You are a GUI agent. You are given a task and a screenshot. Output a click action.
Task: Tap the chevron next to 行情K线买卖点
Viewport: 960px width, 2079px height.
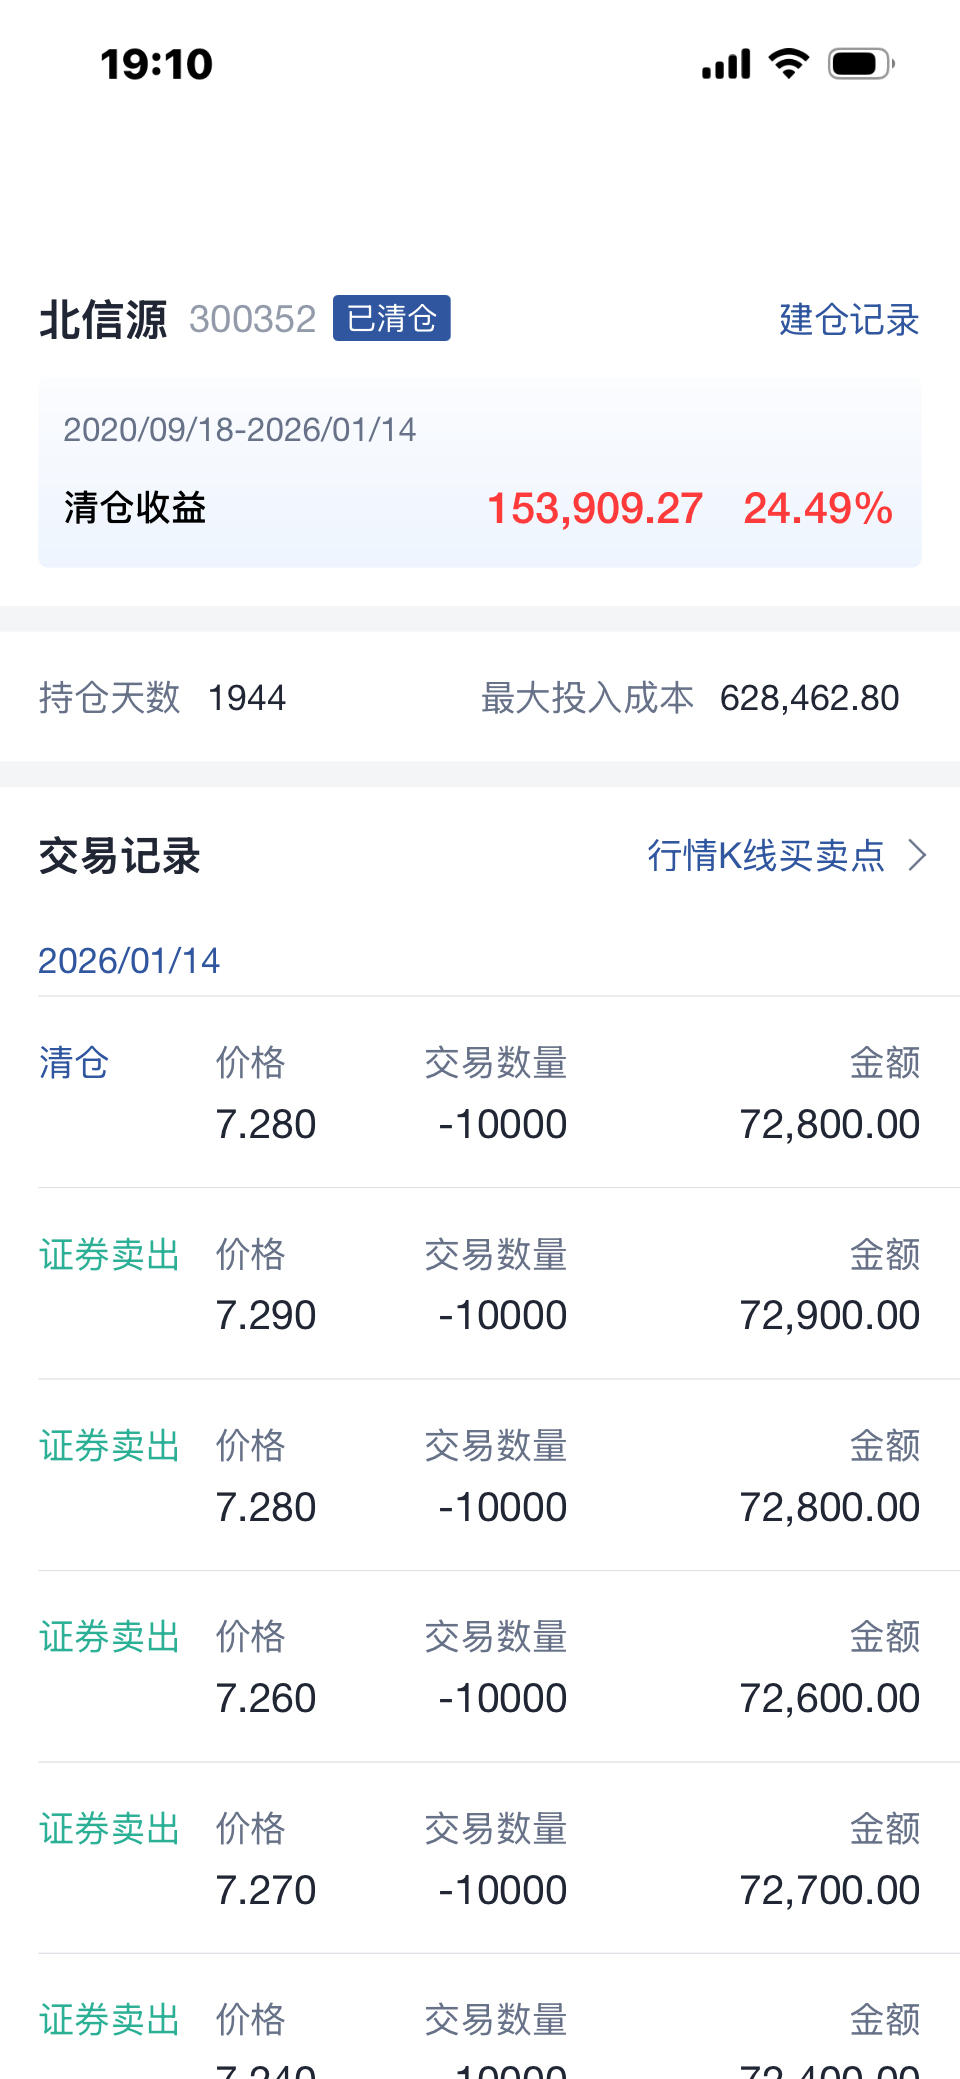tap(917, 856)
